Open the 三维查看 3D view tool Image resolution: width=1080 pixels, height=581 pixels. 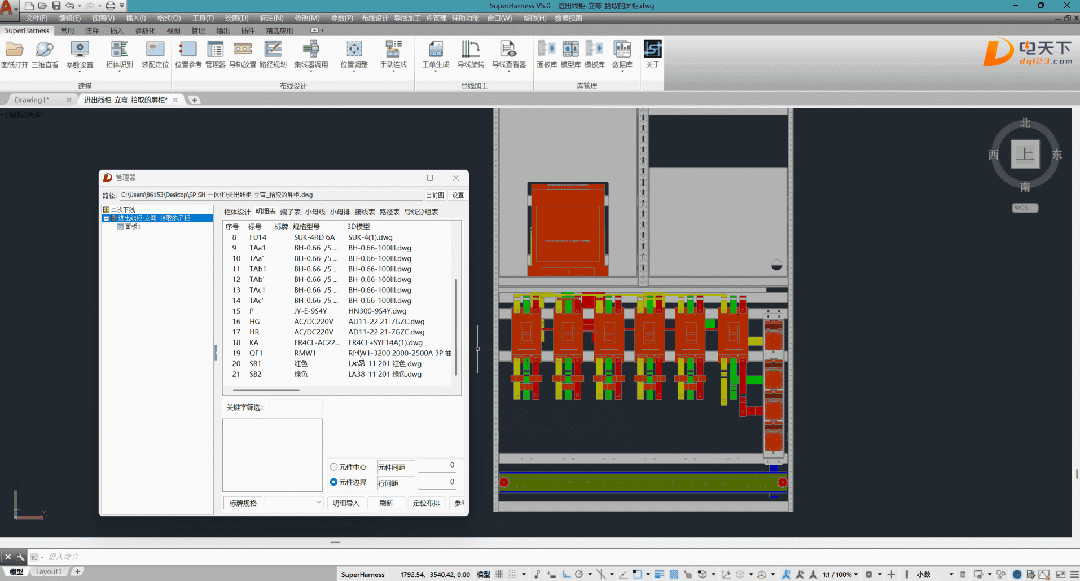pos(45,50)
